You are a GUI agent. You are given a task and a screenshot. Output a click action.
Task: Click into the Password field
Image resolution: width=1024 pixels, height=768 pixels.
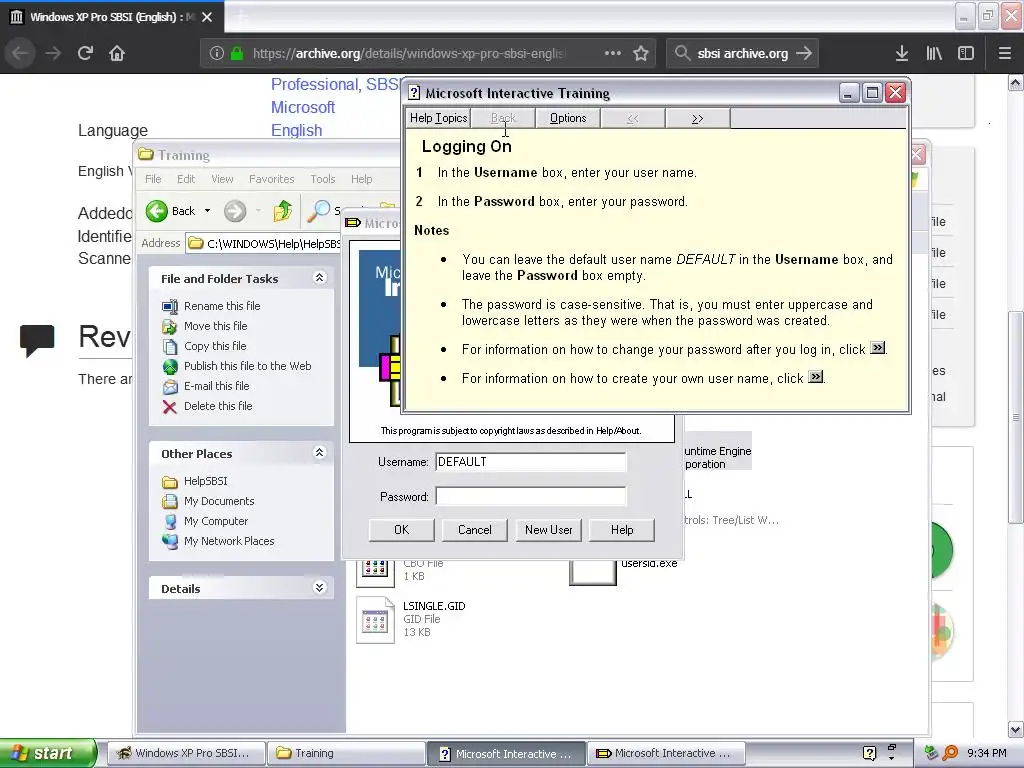tap(530, 496)
